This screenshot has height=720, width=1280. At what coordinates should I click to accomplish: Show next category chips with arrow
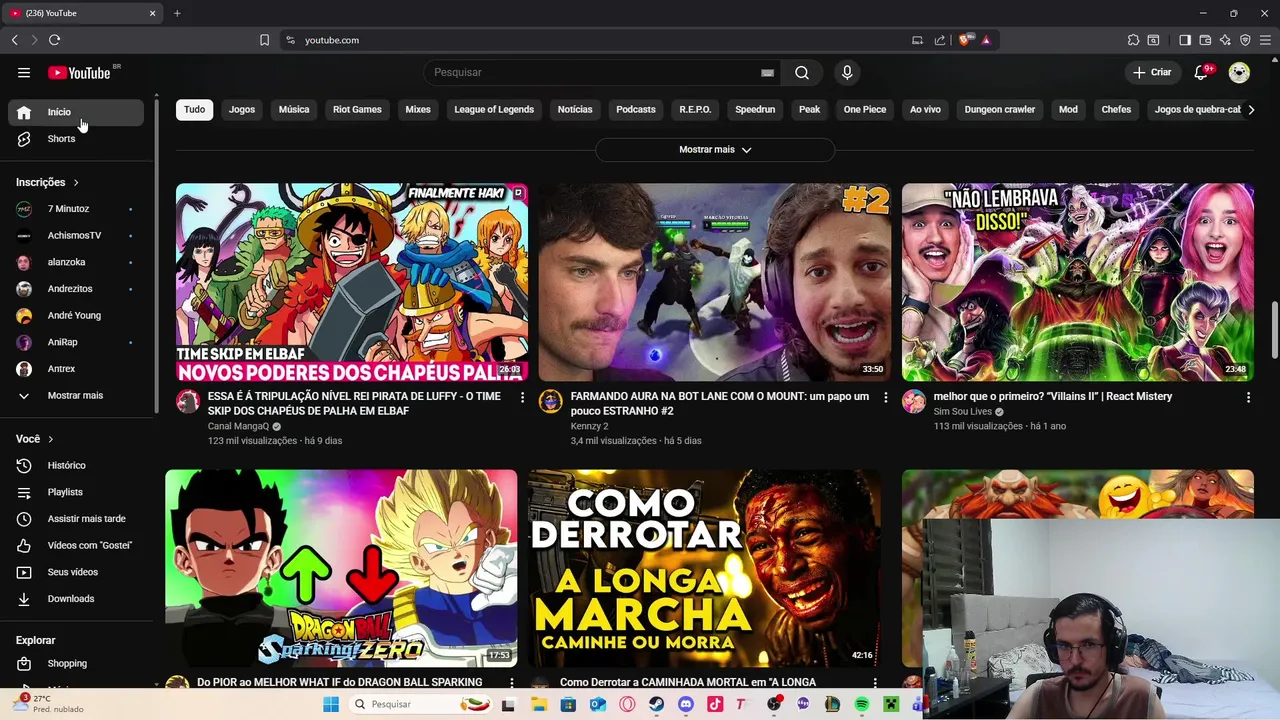click(1251, 110)
